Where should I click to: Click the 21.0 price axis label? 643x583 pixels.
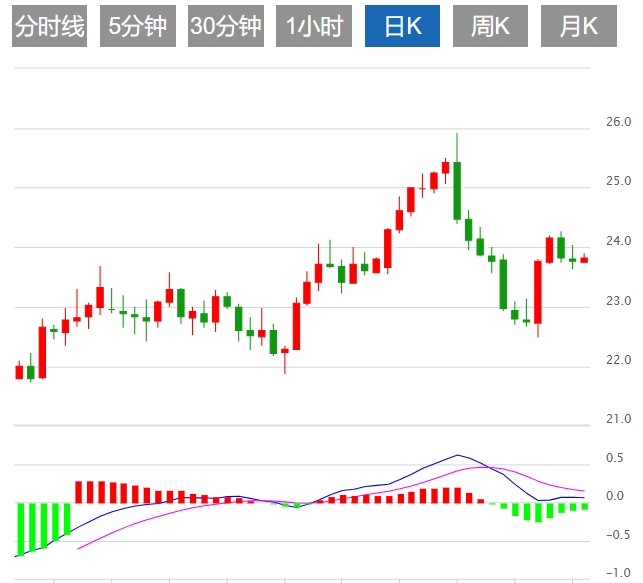618,419
